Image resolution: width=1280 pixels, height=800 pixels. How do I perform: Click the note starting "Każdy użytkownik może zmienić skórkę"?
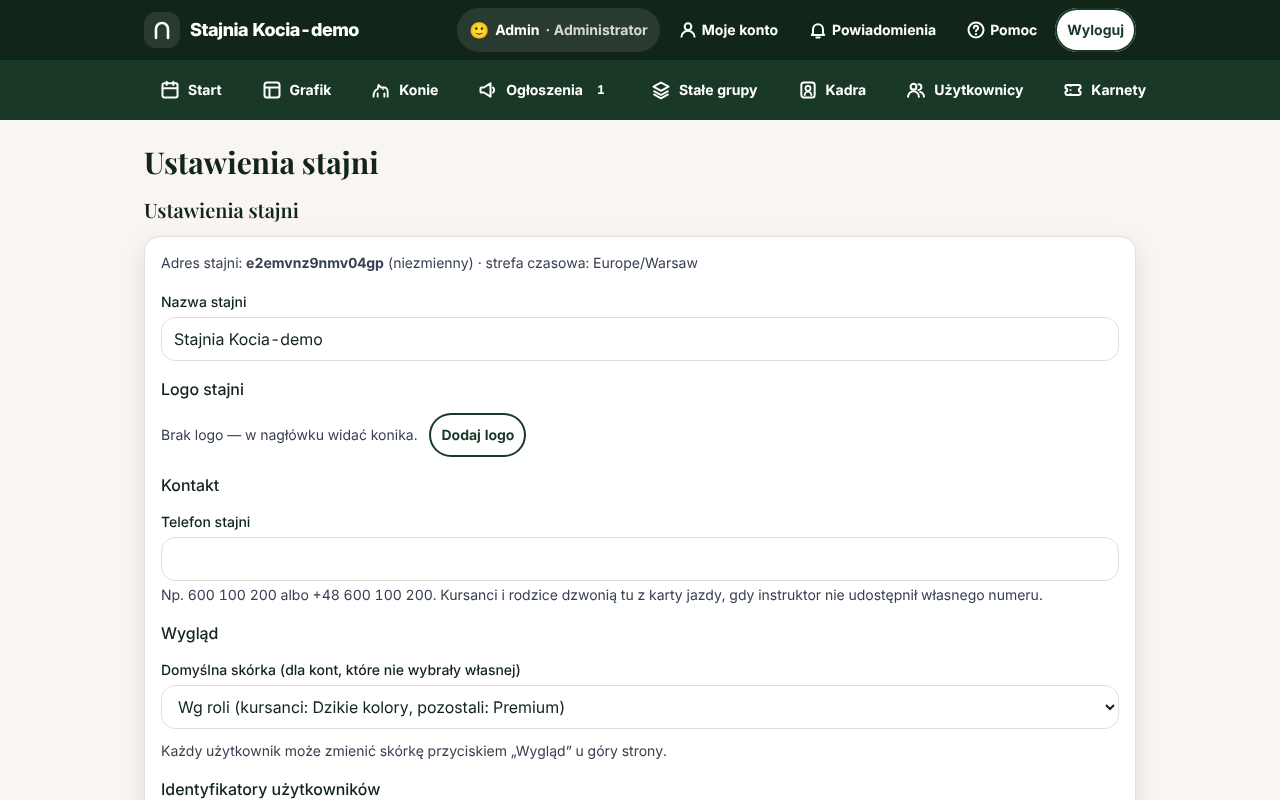point(414,751)
